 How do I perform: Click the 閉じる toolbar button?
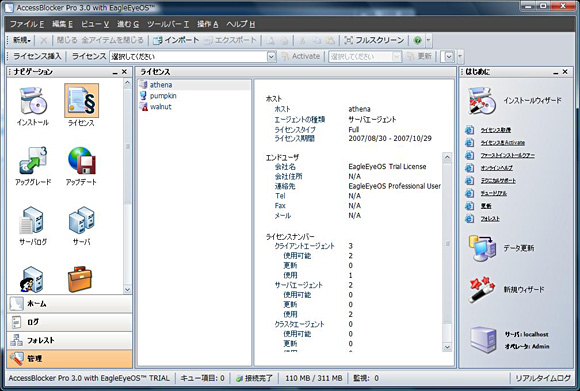pos(67,40)
